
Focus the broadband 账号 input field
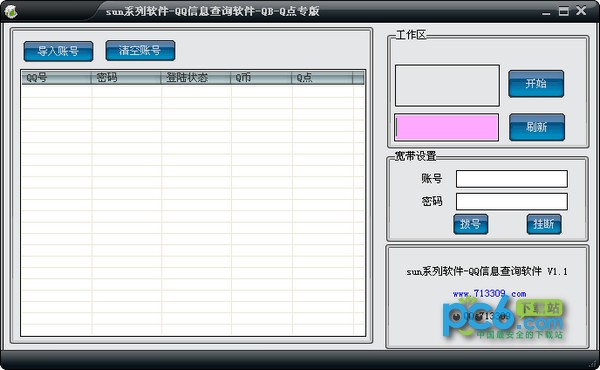click(512, 179)
